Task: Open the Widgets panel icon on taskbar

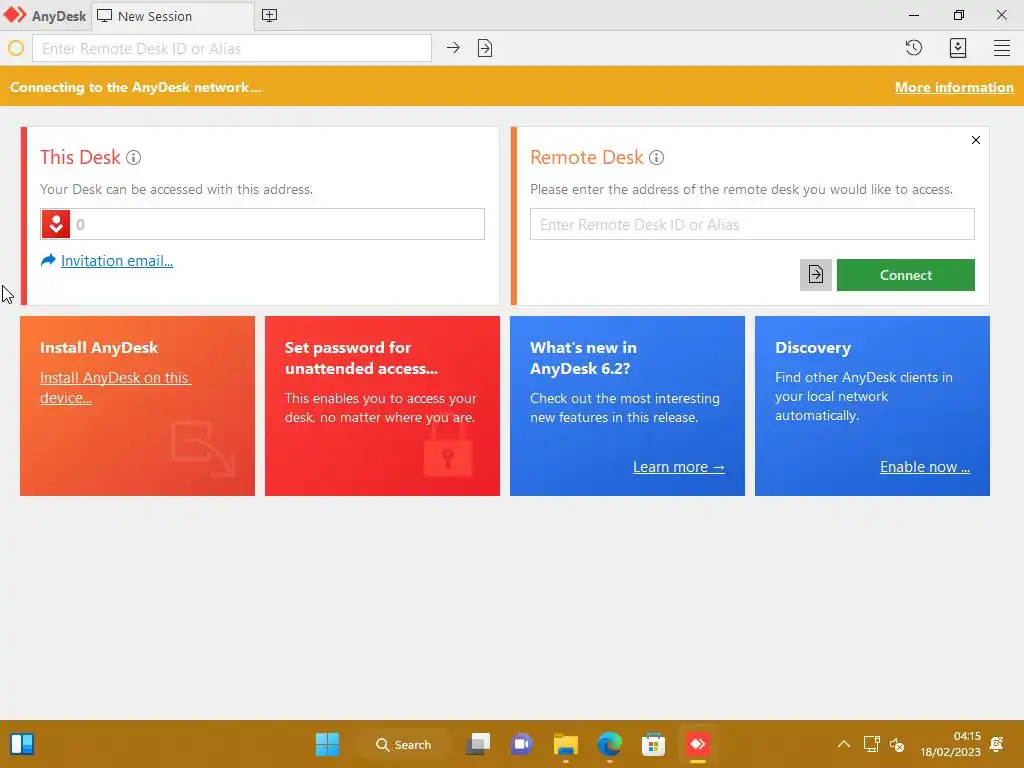Action: click(22, 744)
